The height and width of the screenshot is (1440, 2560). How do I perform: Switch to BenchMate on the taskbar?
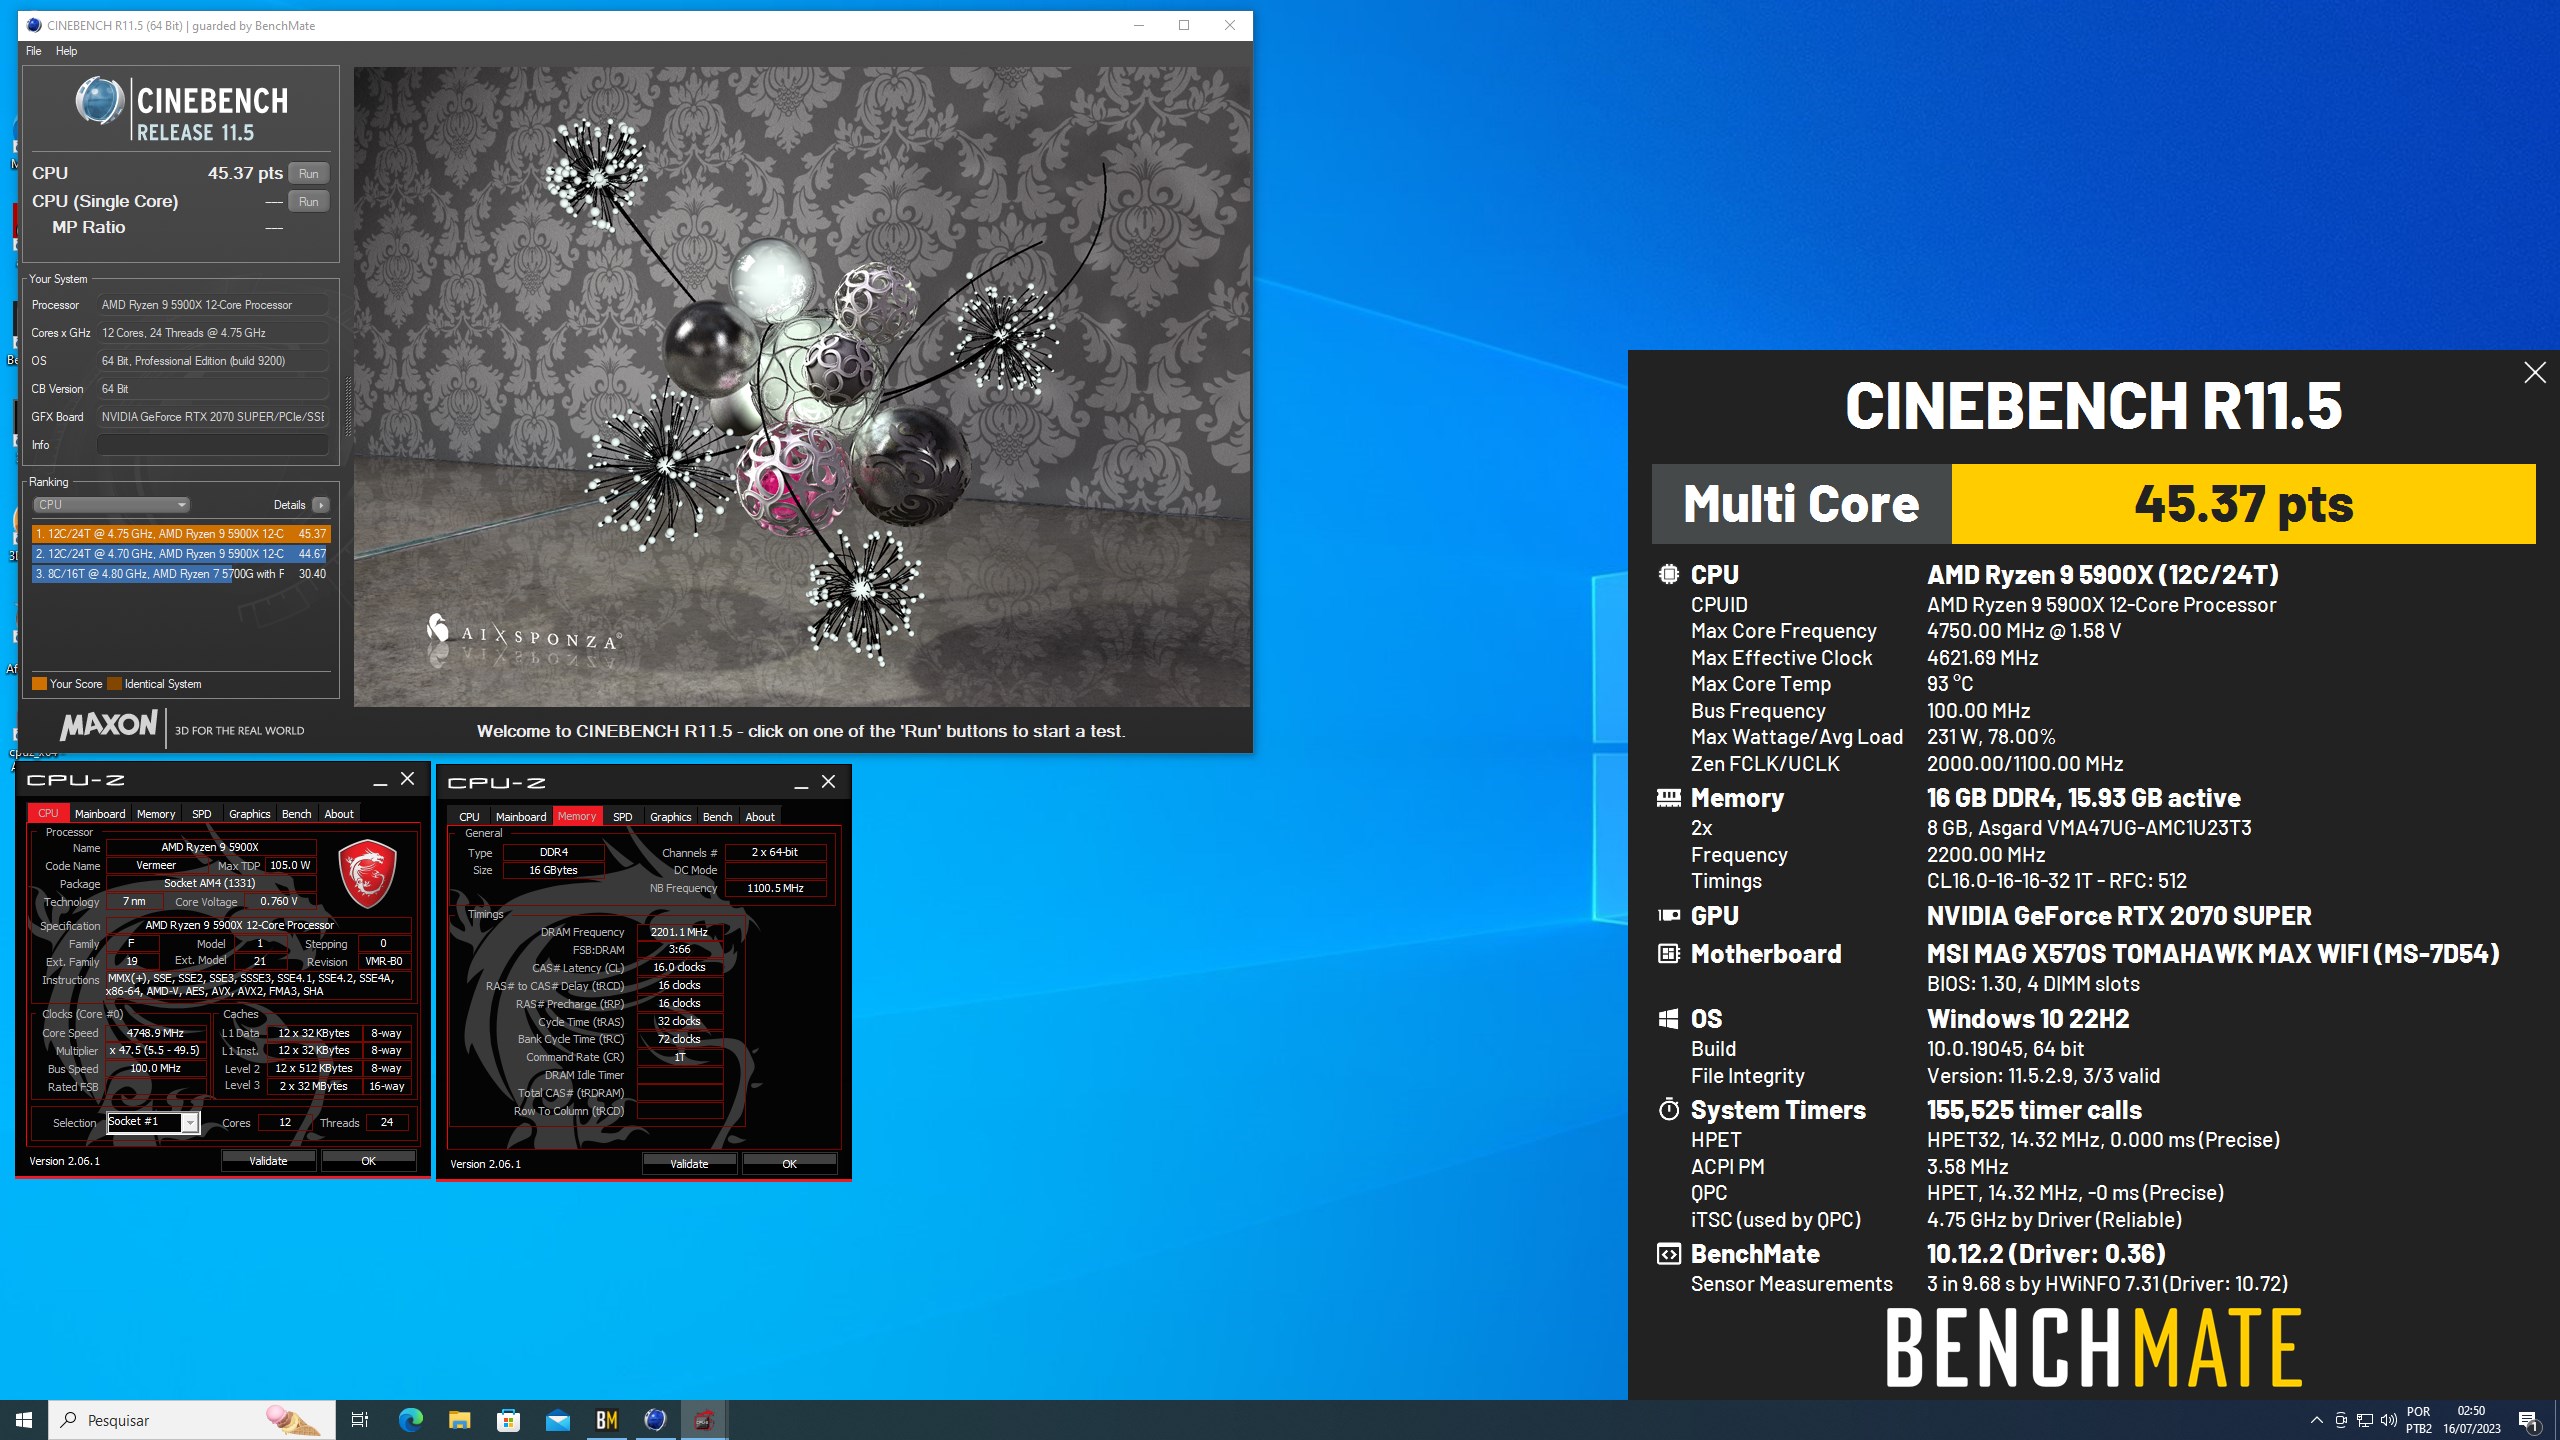[606, 1420]
